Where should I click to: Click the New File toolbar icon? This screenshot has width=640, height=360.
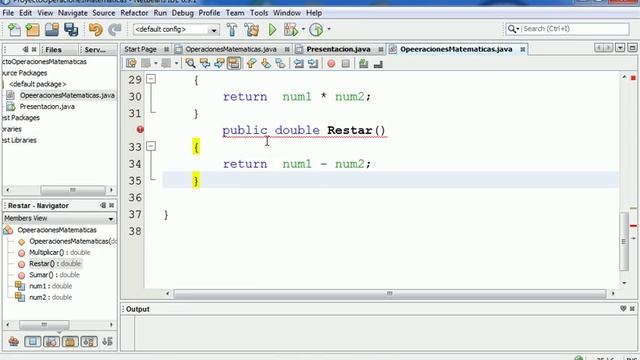pos(14,30)
